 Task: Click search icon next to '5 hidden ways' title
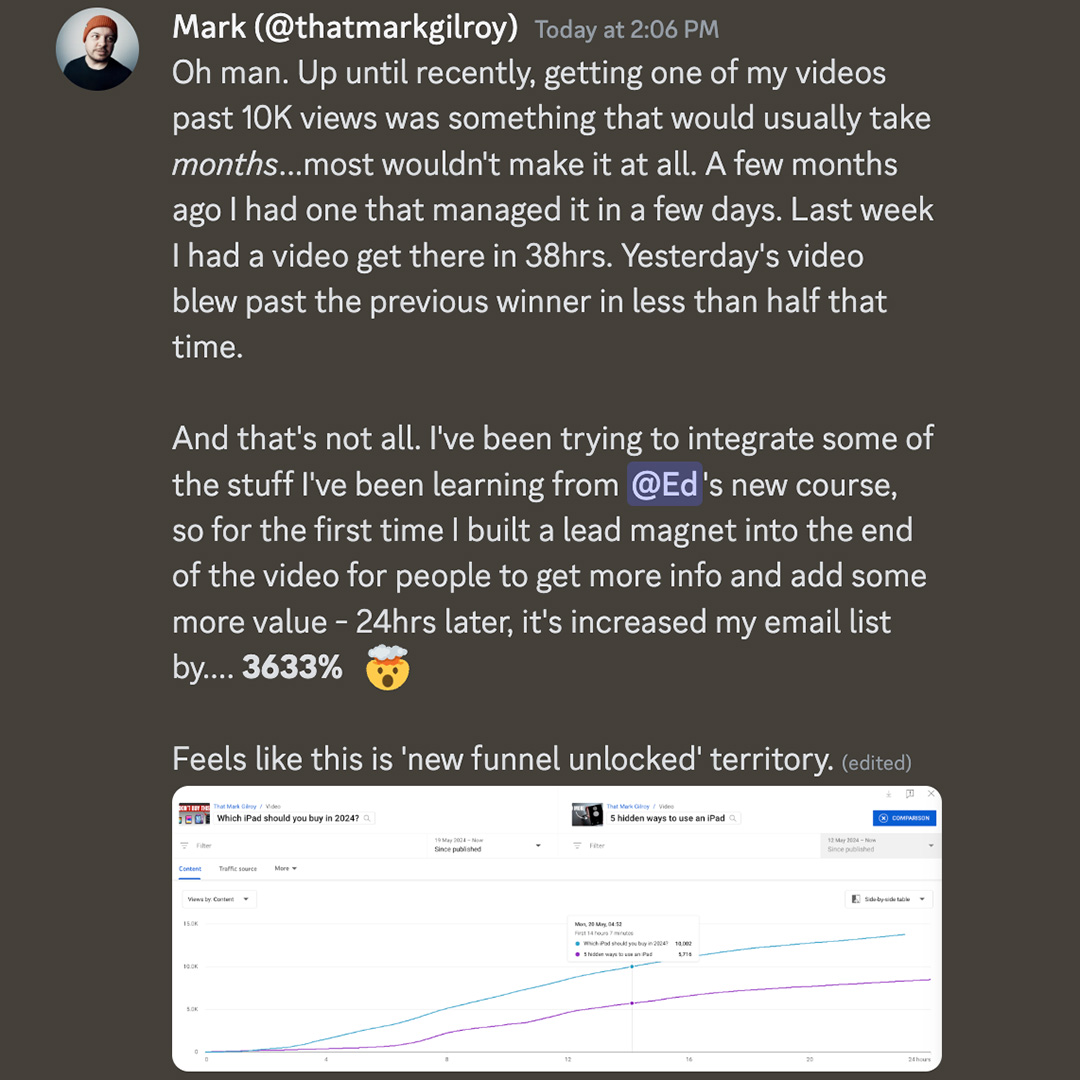733,818
